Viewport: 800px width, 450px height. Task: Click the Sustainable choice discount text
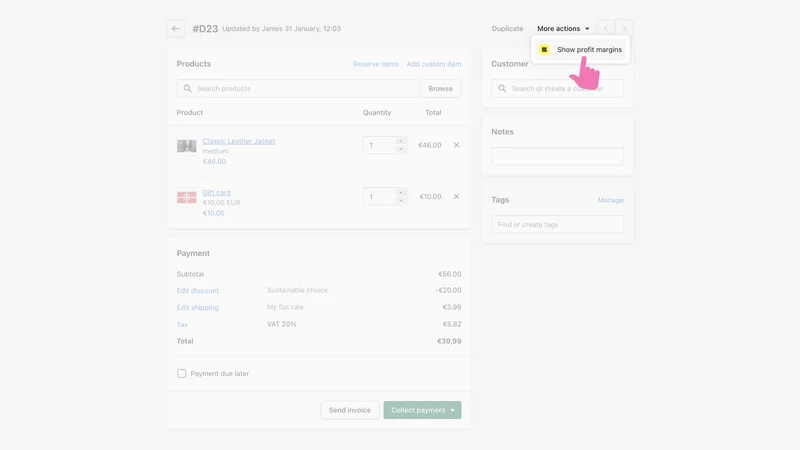point(297,290)
